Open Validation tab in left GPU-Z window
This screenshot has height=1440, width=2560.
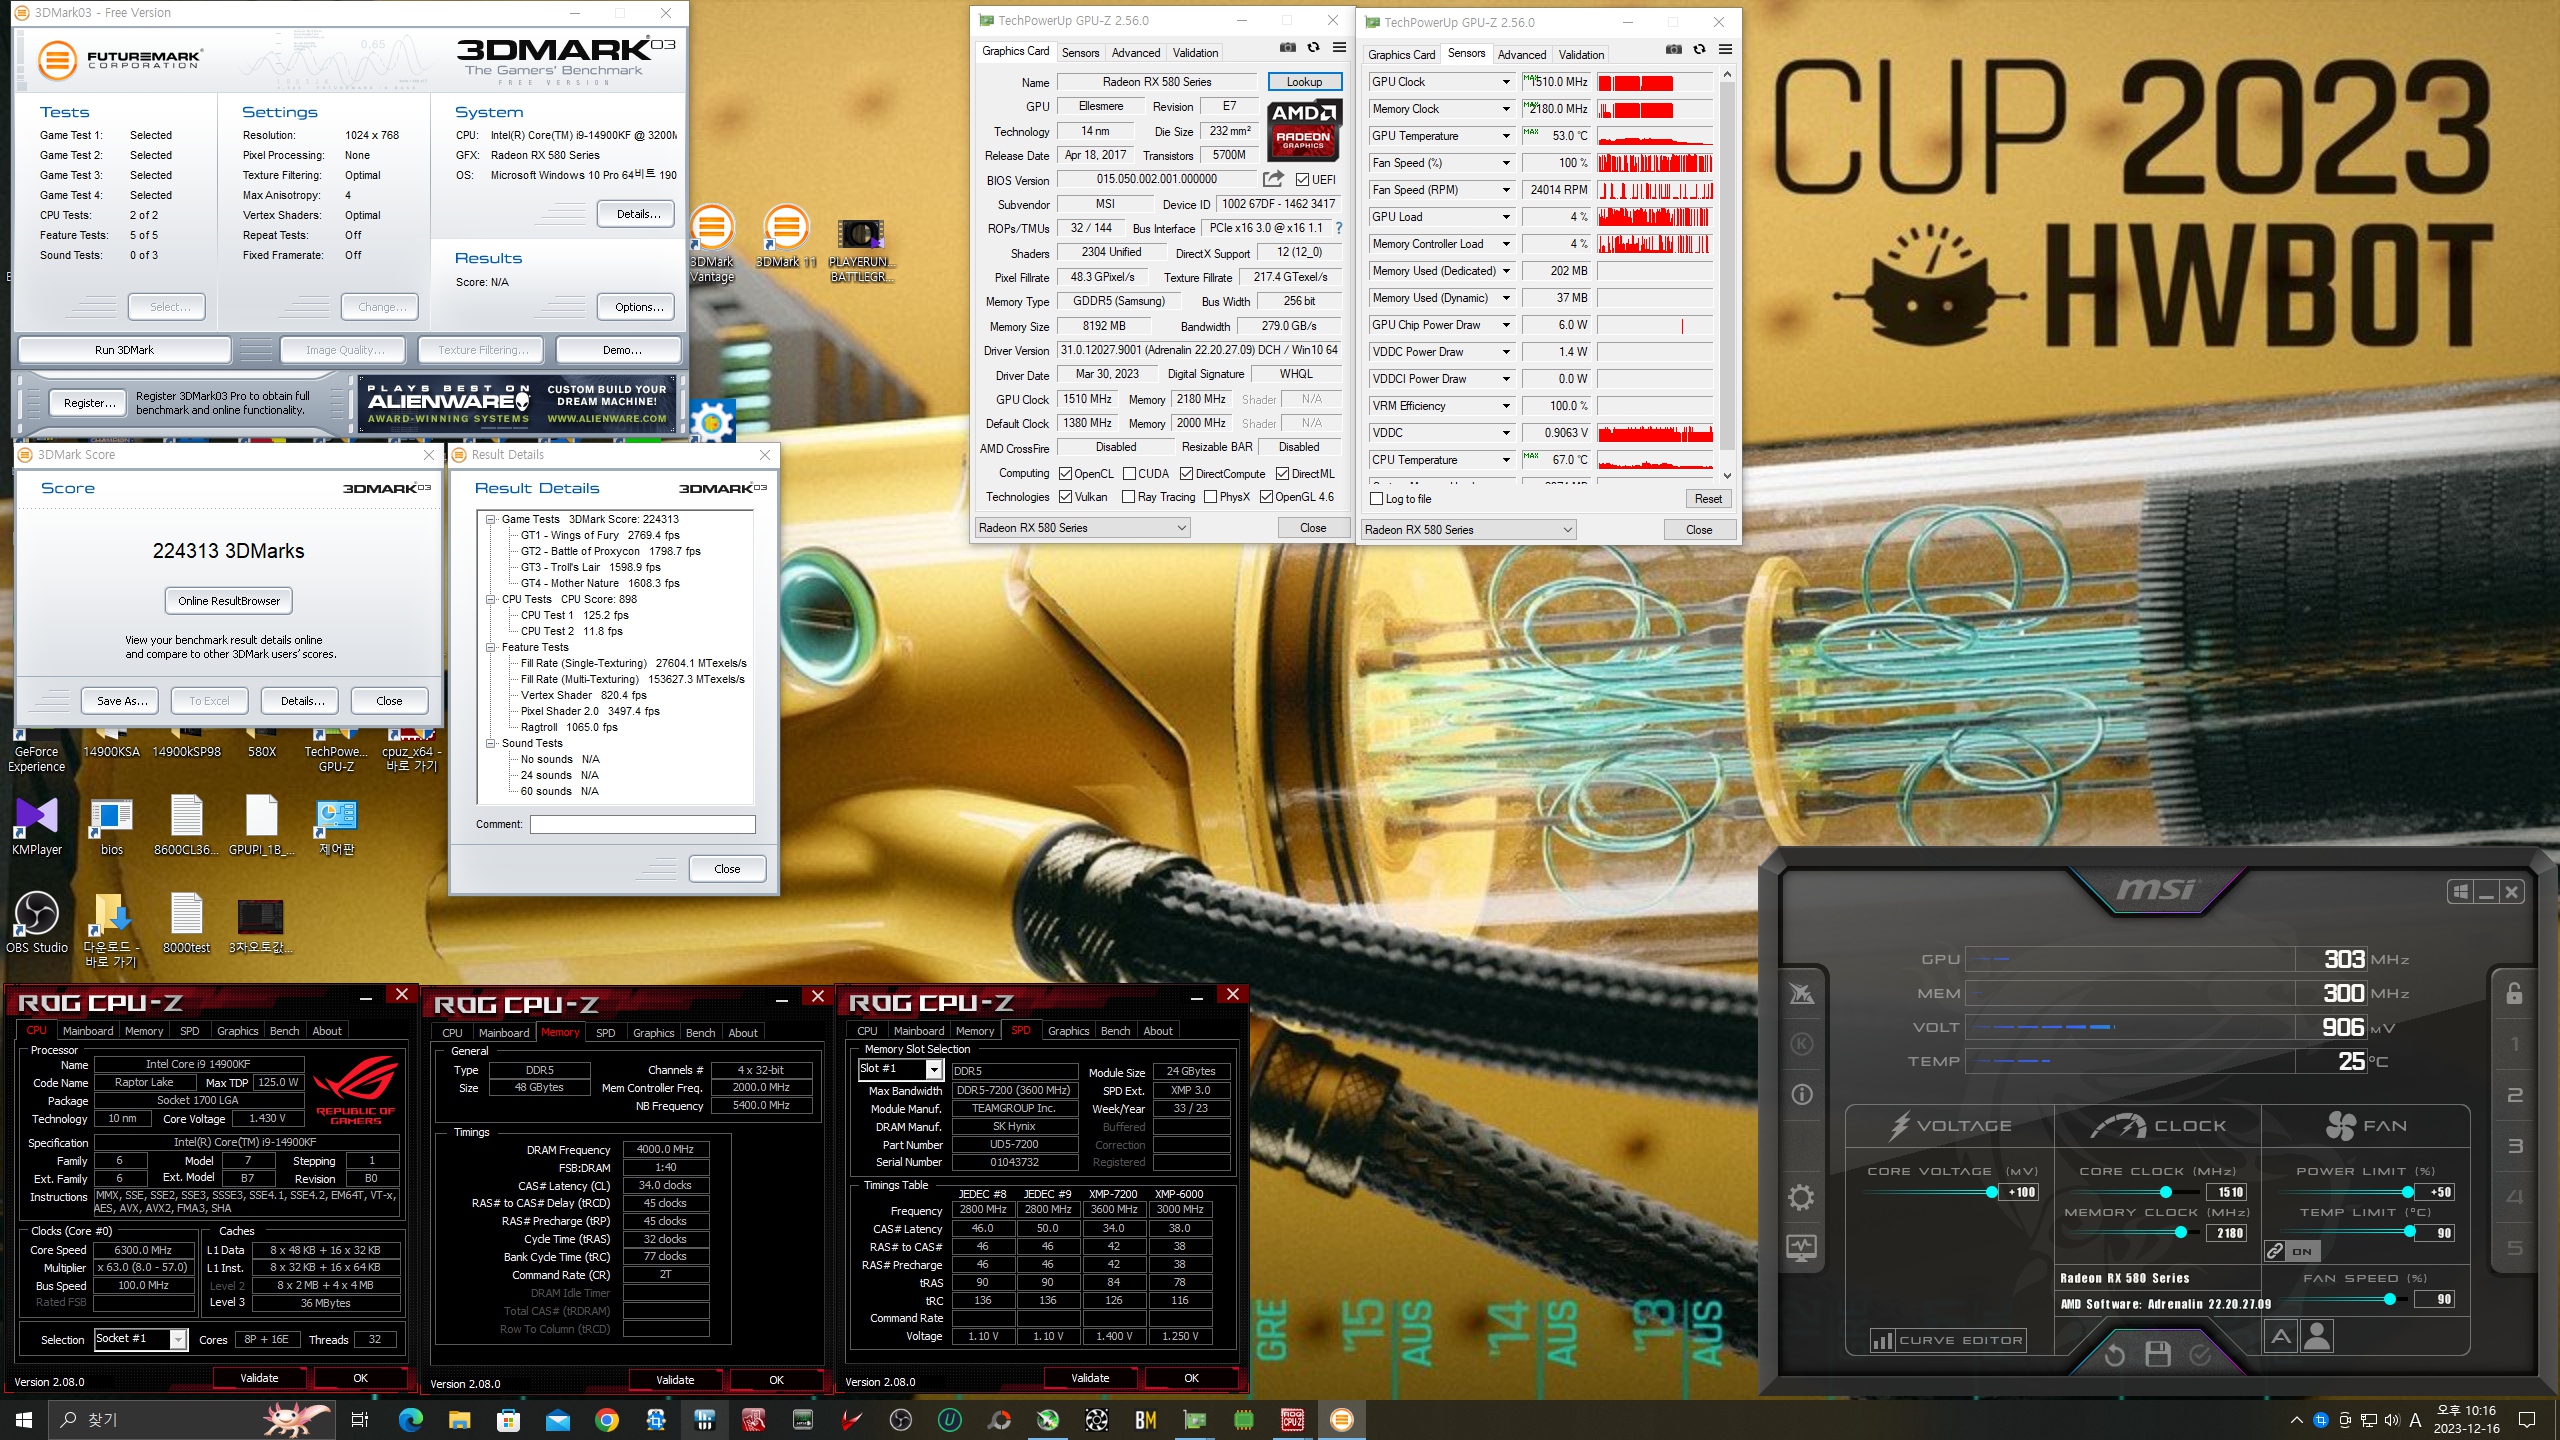[x=1195, y=53]
